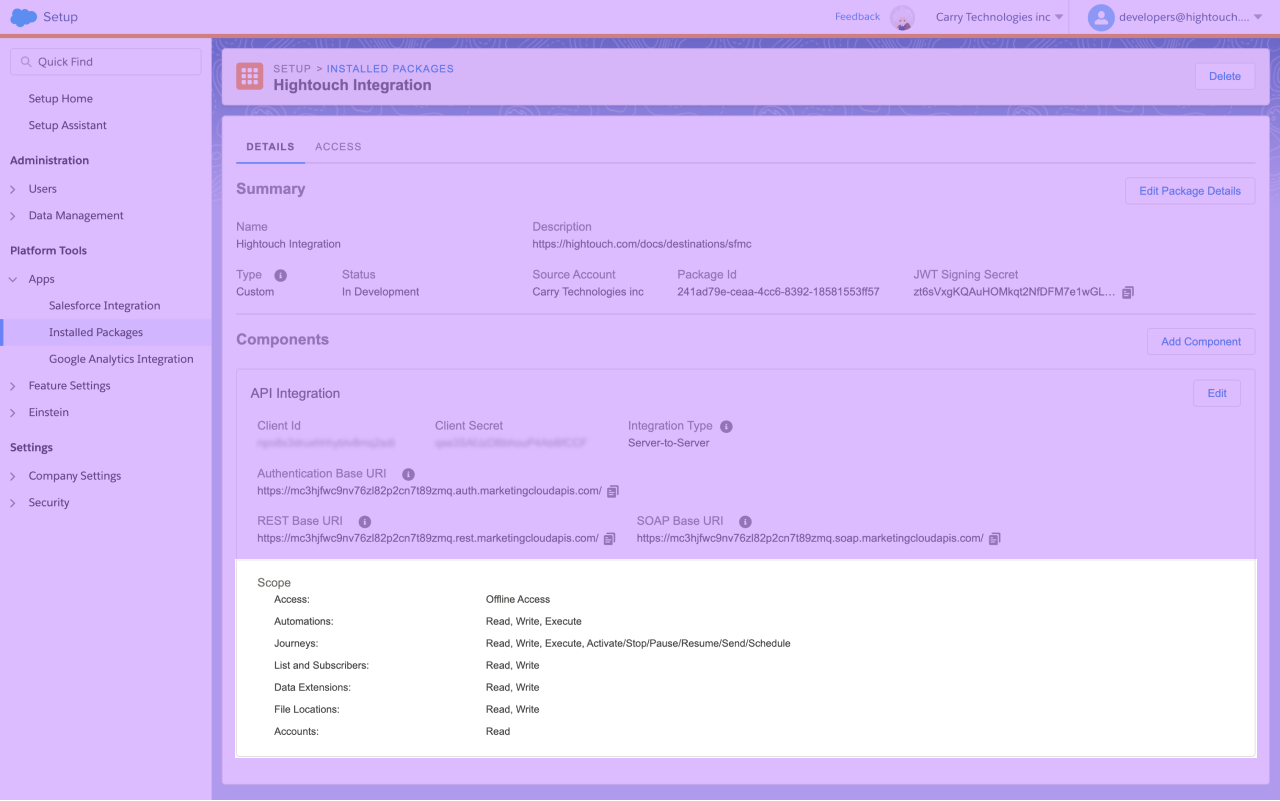Focus the Quick Find search field
The image size is (1280, 801).
pos(105,62)
